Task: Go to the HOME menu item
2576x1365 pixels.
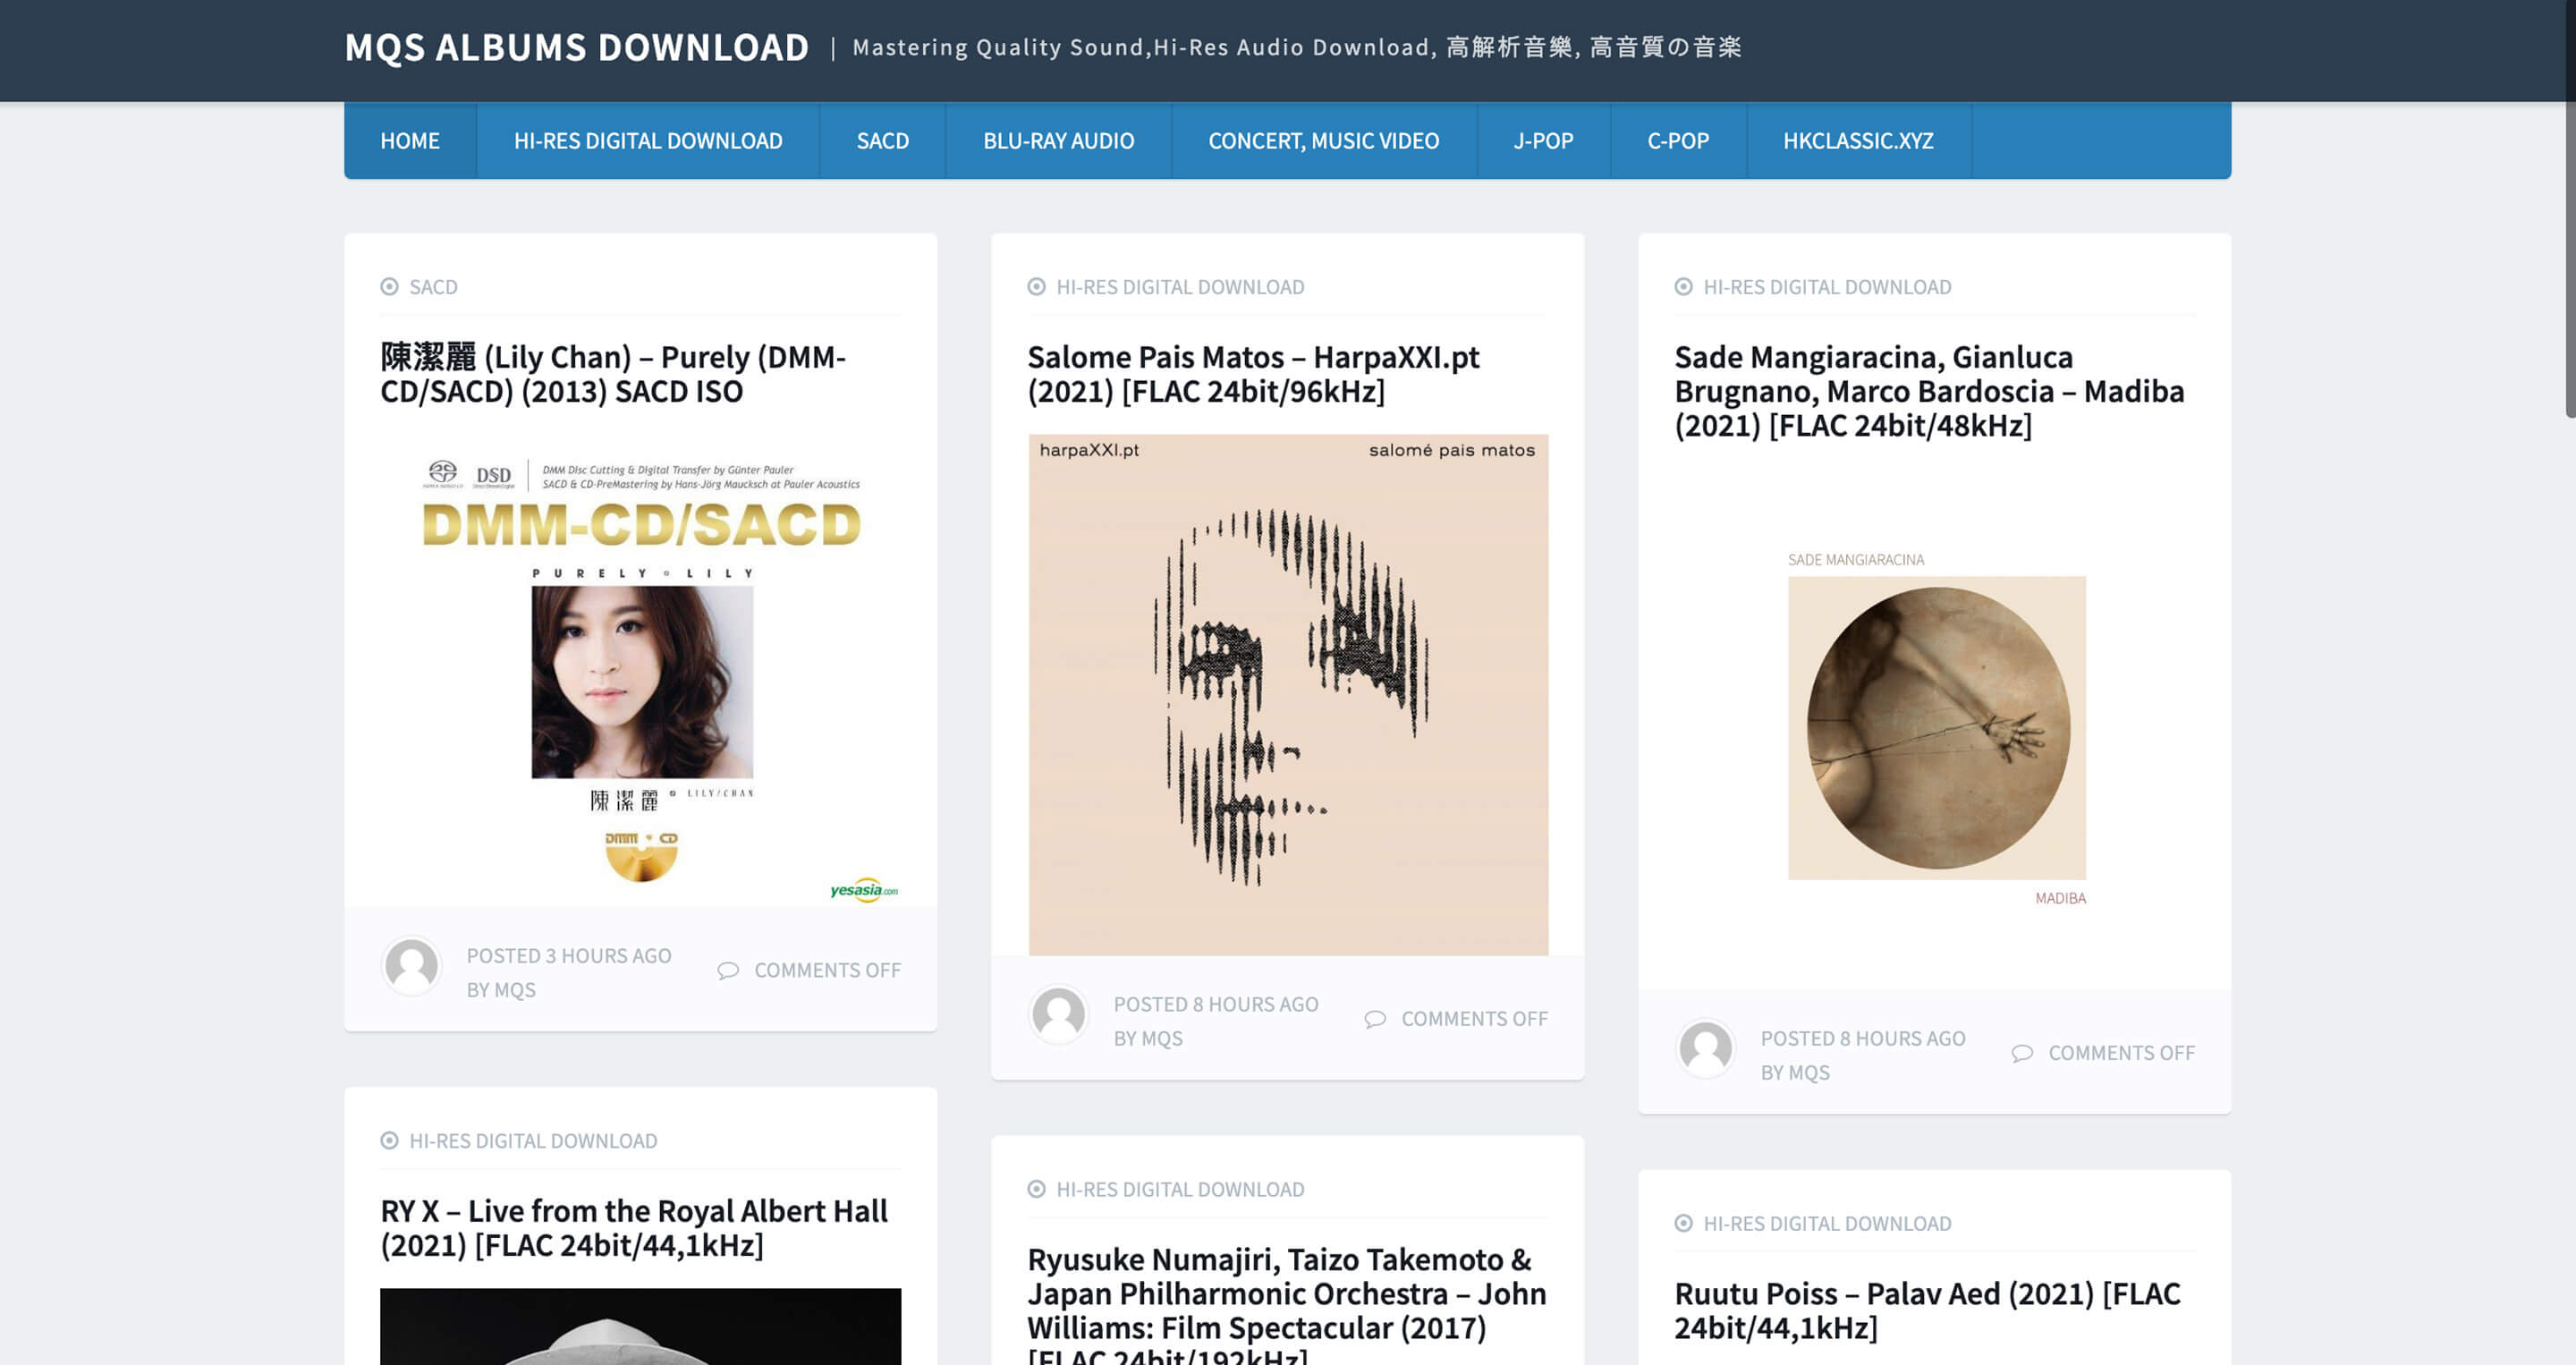Action: click(x=410, y=141)
